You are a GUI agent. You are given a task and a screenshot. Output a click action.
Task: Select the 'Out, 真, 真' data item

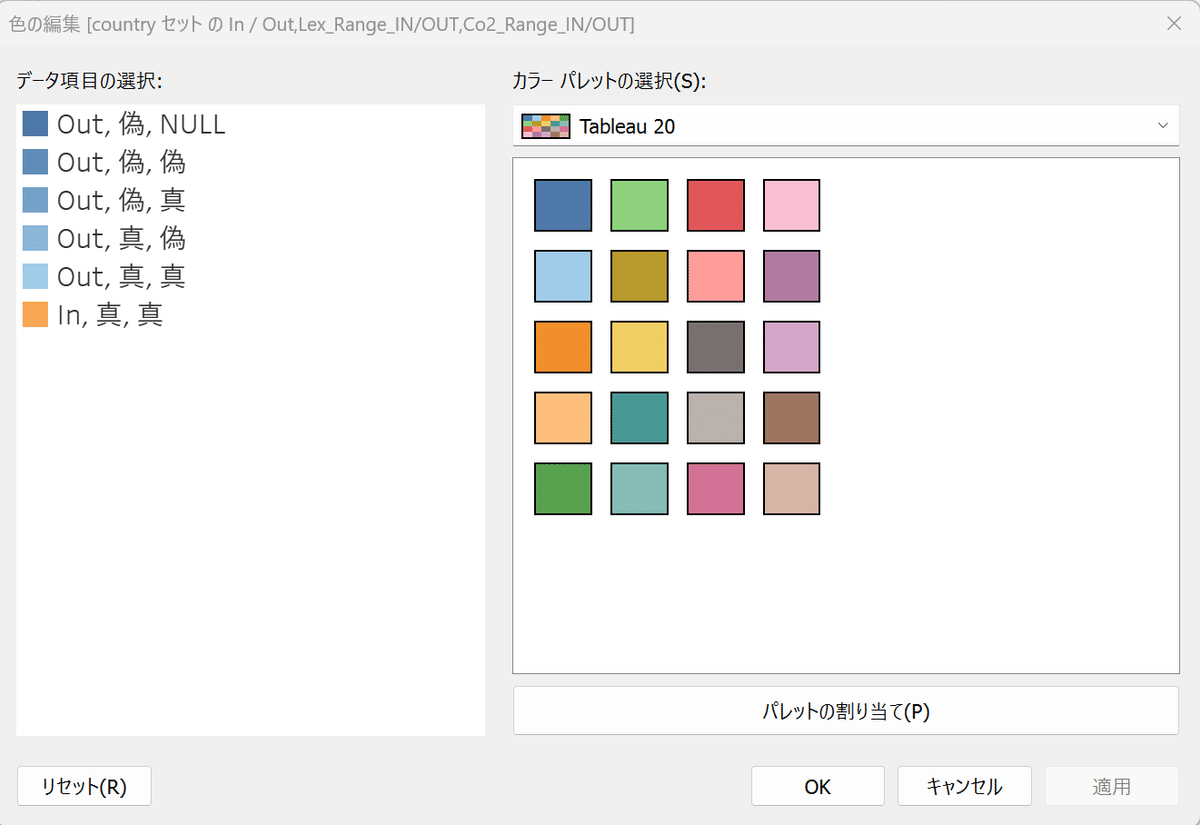250,276
